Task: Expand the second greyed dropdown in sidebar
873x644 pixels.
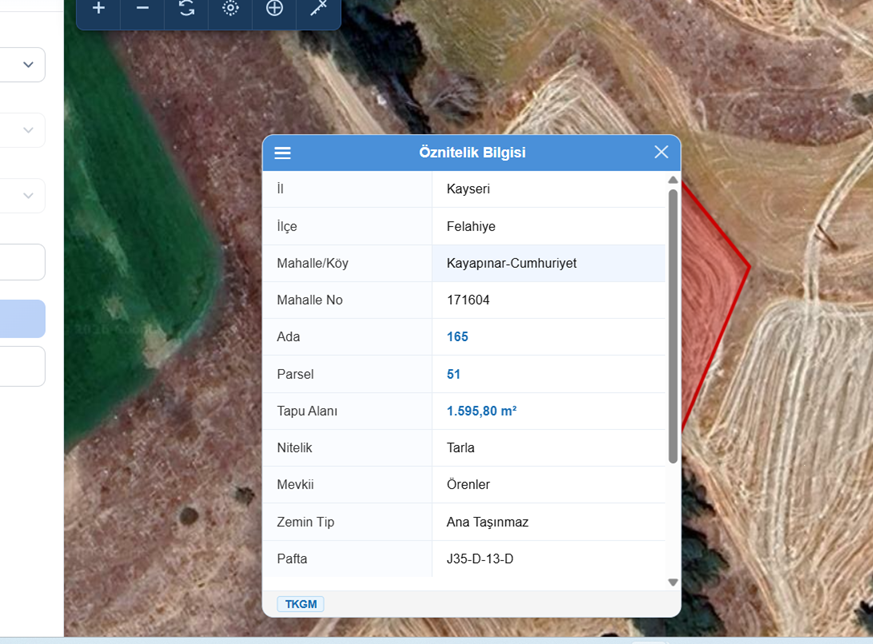Action: point(22,130)
